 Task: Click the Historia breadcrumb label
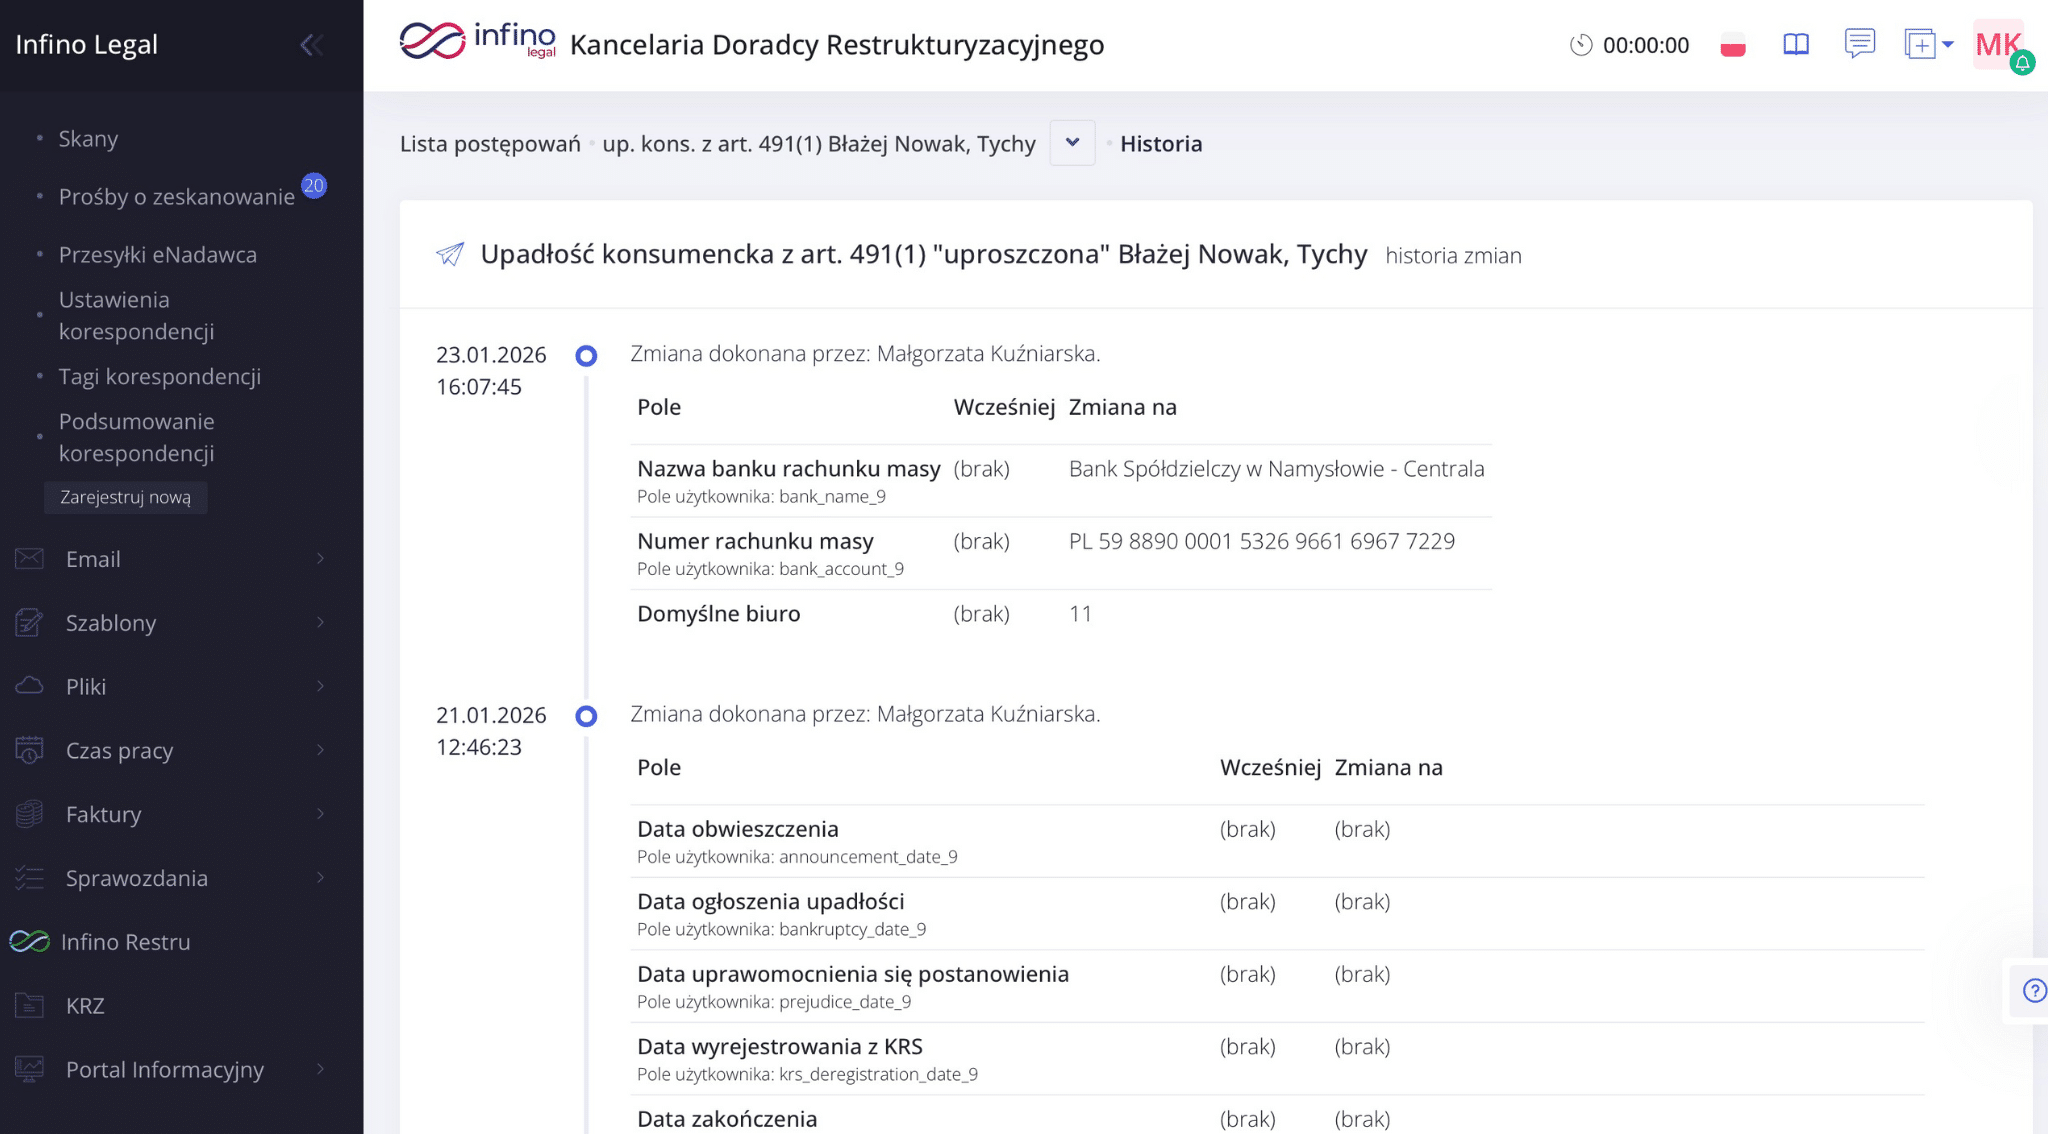1161,144
